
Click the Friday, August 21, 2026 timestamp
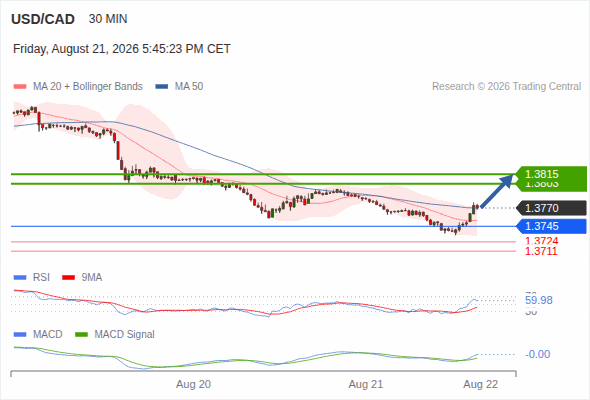pyautogui.click(x=122, y=49)
